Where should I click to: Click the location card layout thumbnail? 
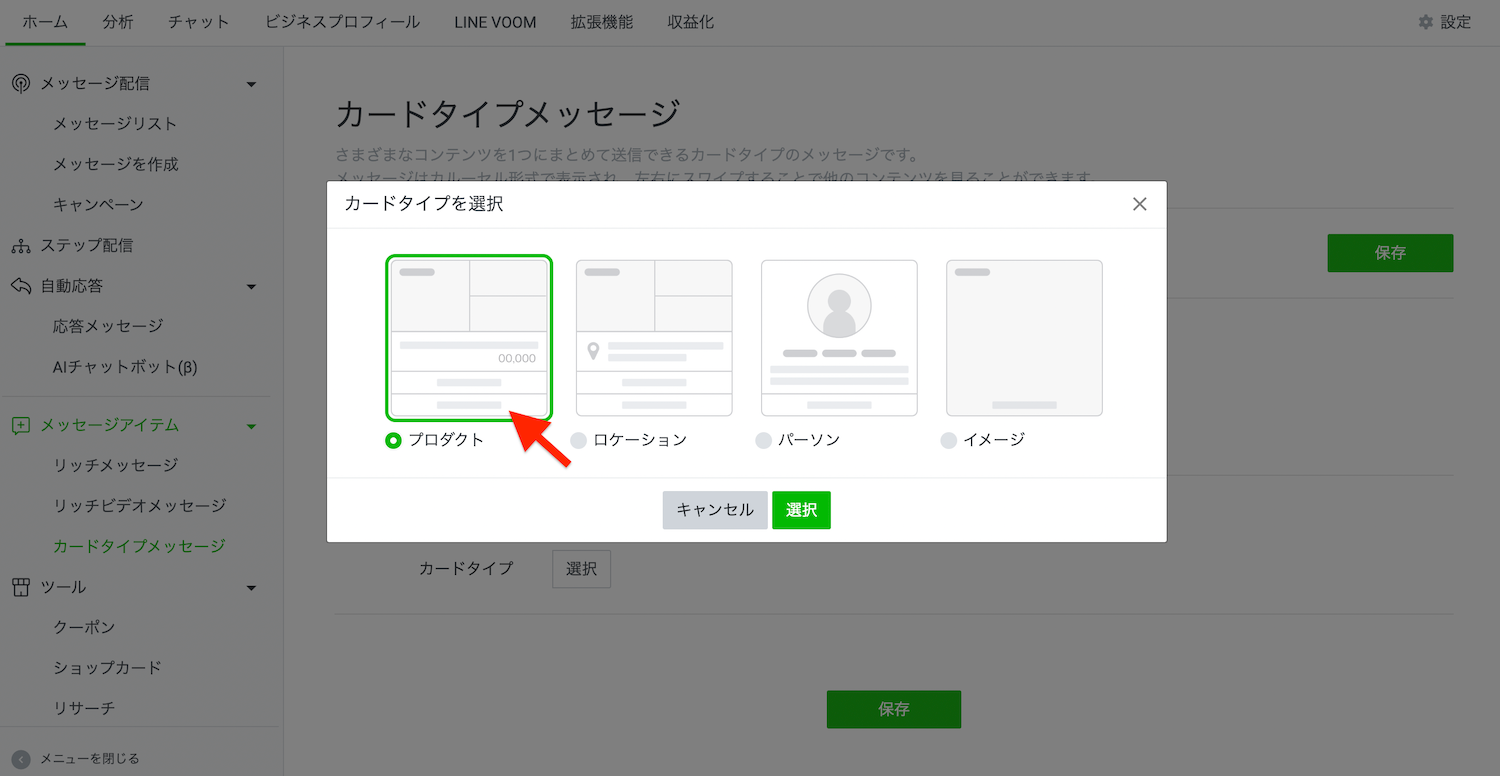654,338
